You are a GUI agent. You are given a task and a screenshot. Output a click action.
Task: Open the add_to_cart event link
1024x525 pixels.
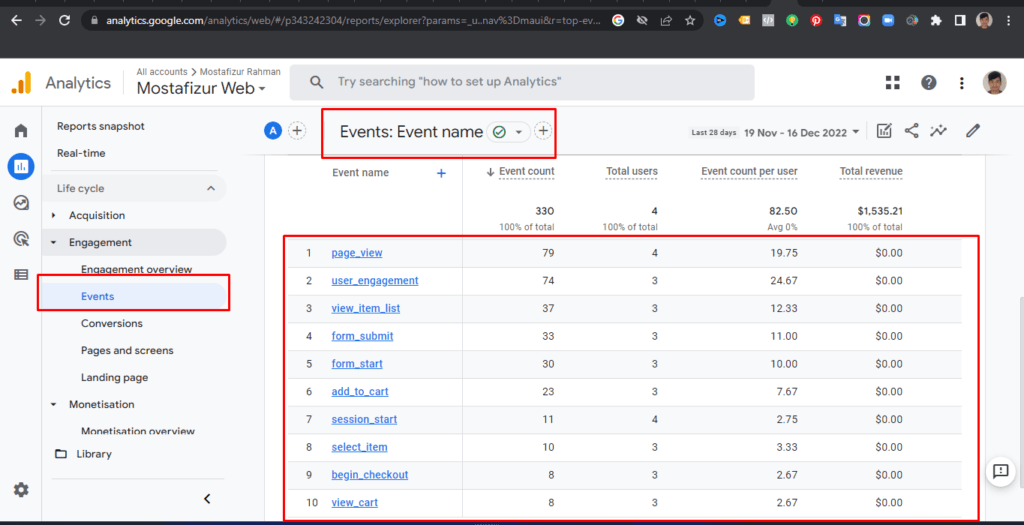pyautogui.click(x=360, y=392)
